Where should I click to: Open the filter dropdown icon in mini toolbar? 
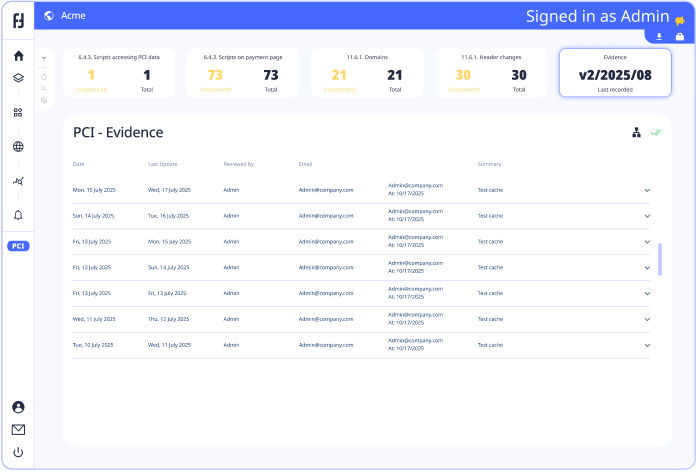coord(44,59)
